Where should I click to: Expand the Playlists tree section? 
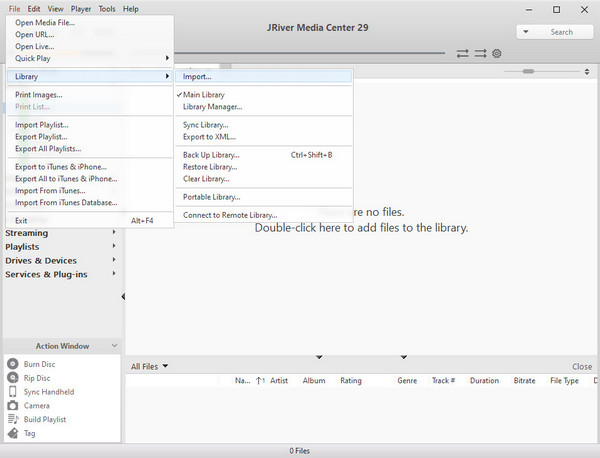(114, 246)
